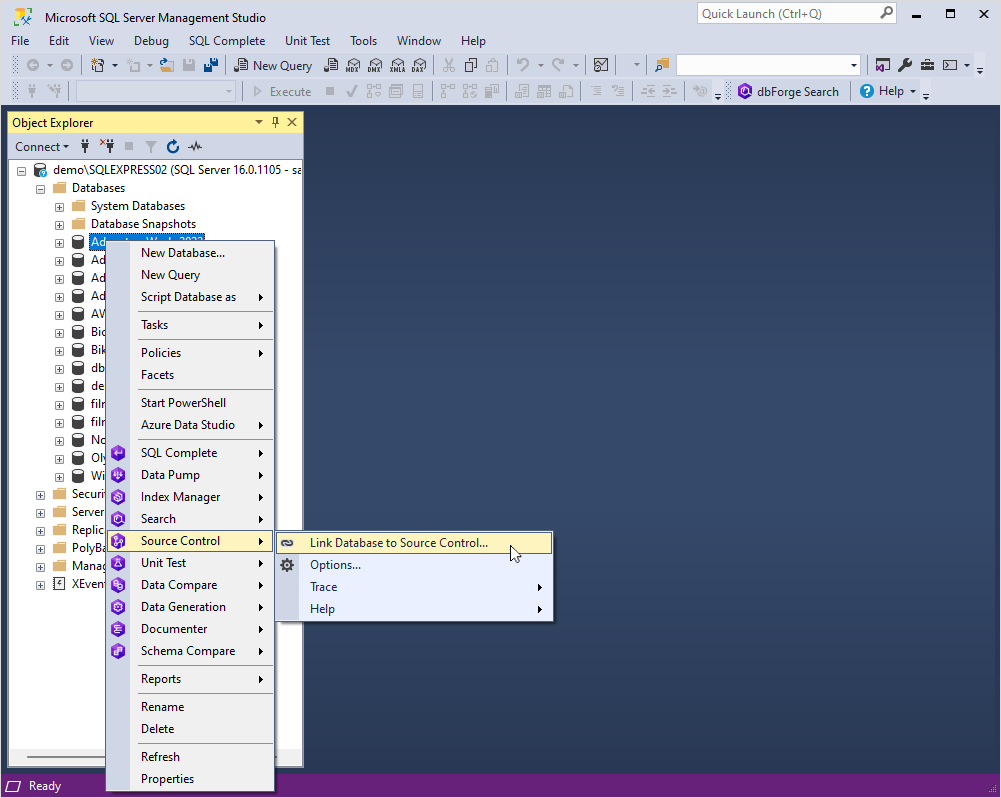
Task: Click the Database Engine Query icon
Action: tap(331, 65)
